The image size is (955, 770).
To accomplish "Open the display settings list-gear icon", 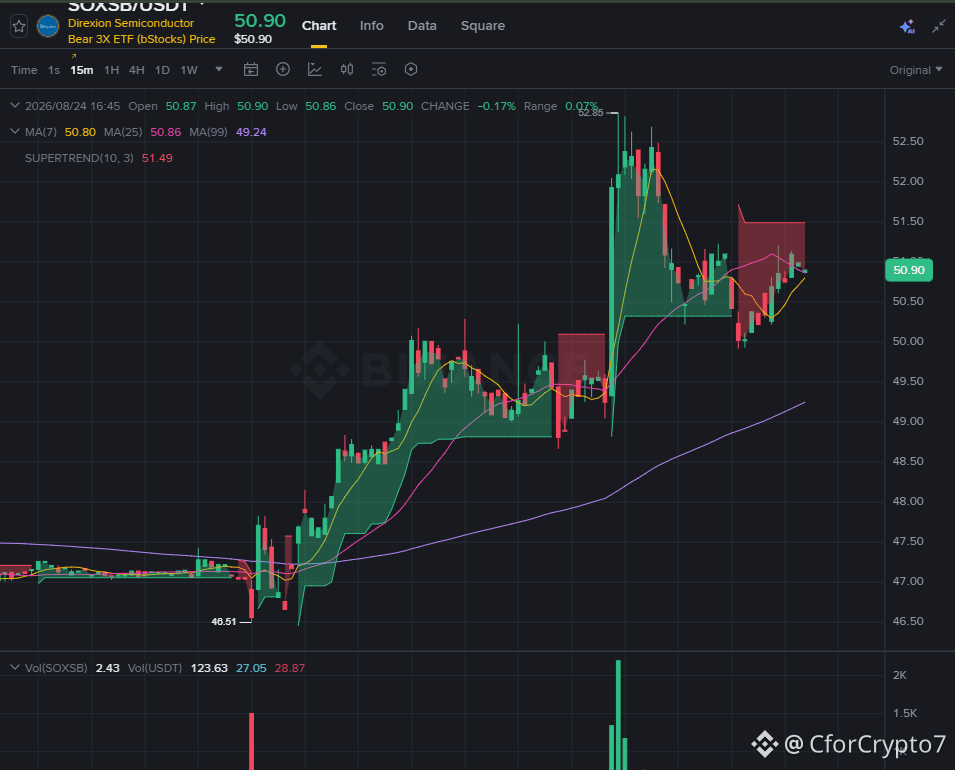I will tap(379, 69).
